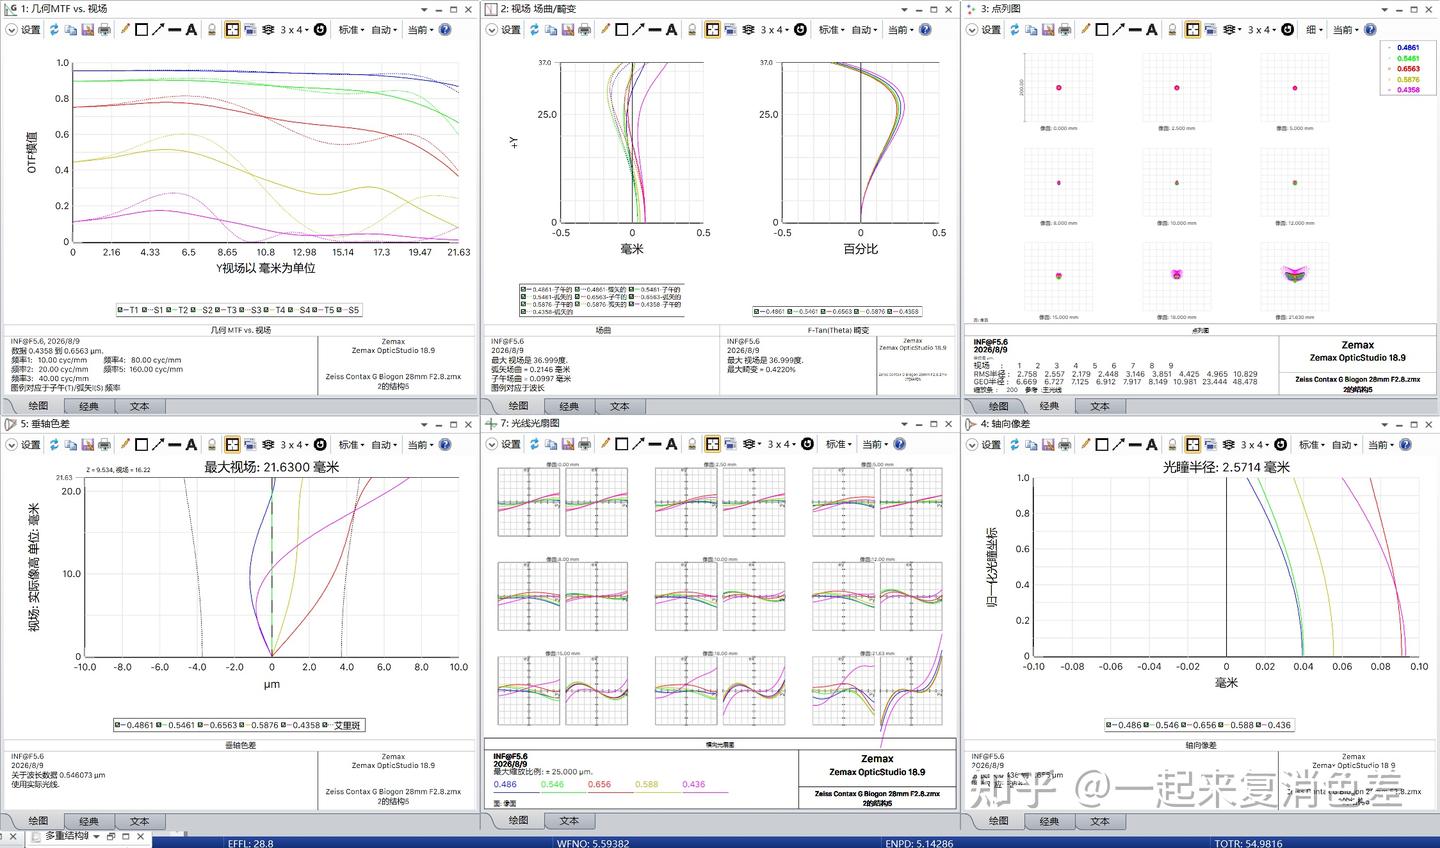
Task: Print the 点列图 spot diagram
Action: click(x=1064, y=30)
